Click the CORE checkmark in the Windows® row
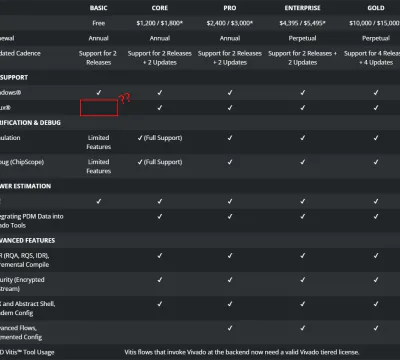Screen dimensions: 400x360 pos(160,93)
